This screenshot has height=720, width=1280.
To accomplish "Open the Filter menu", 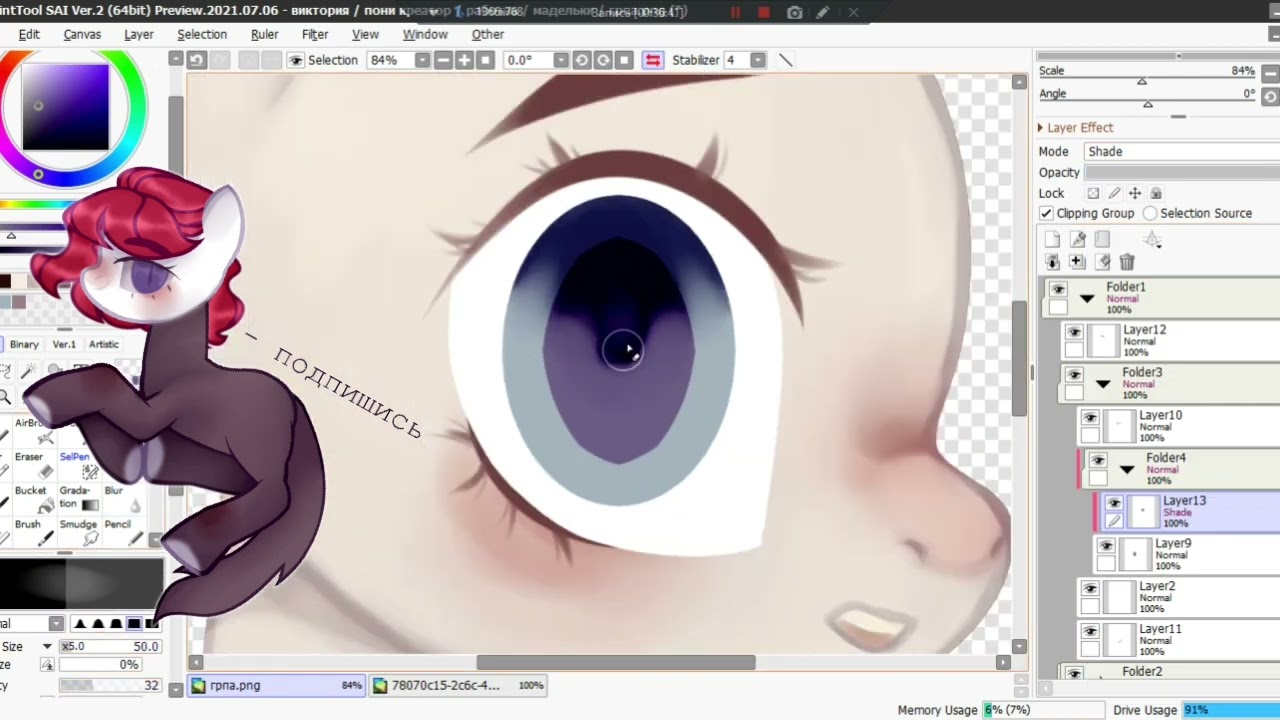I will [x=315, y=34].
